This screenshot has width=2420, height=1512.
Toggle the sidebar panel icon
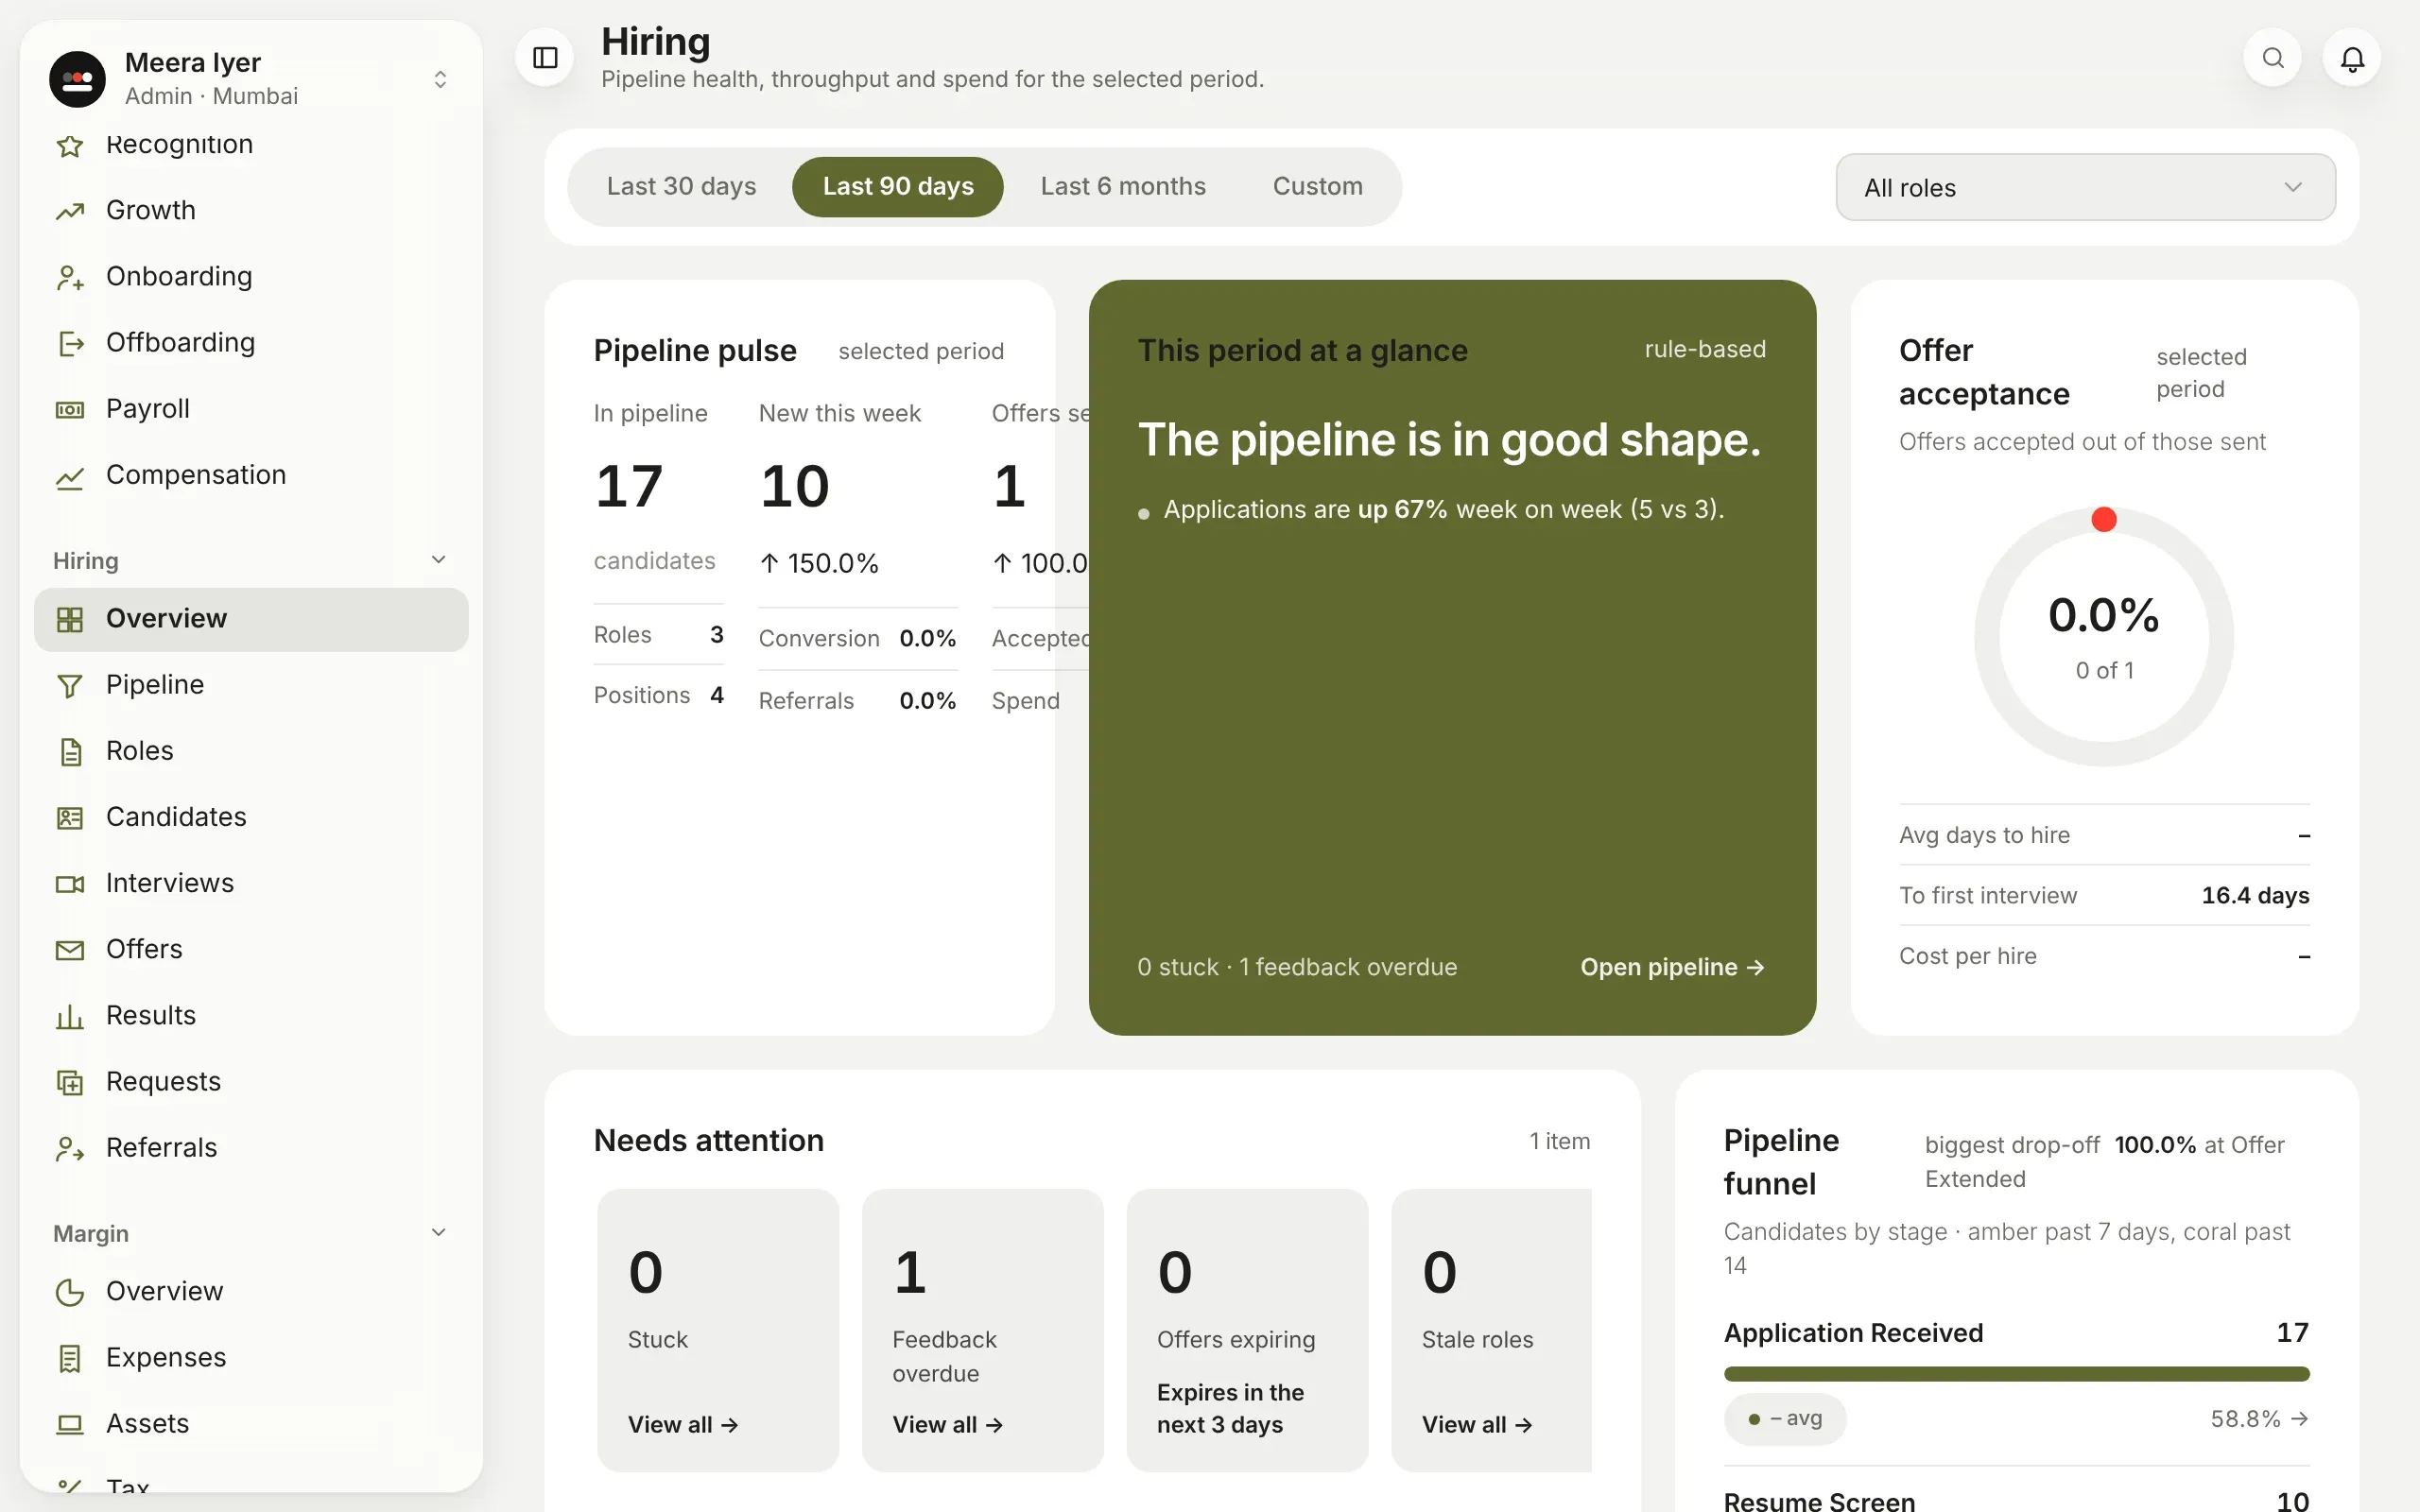(545, 58)
